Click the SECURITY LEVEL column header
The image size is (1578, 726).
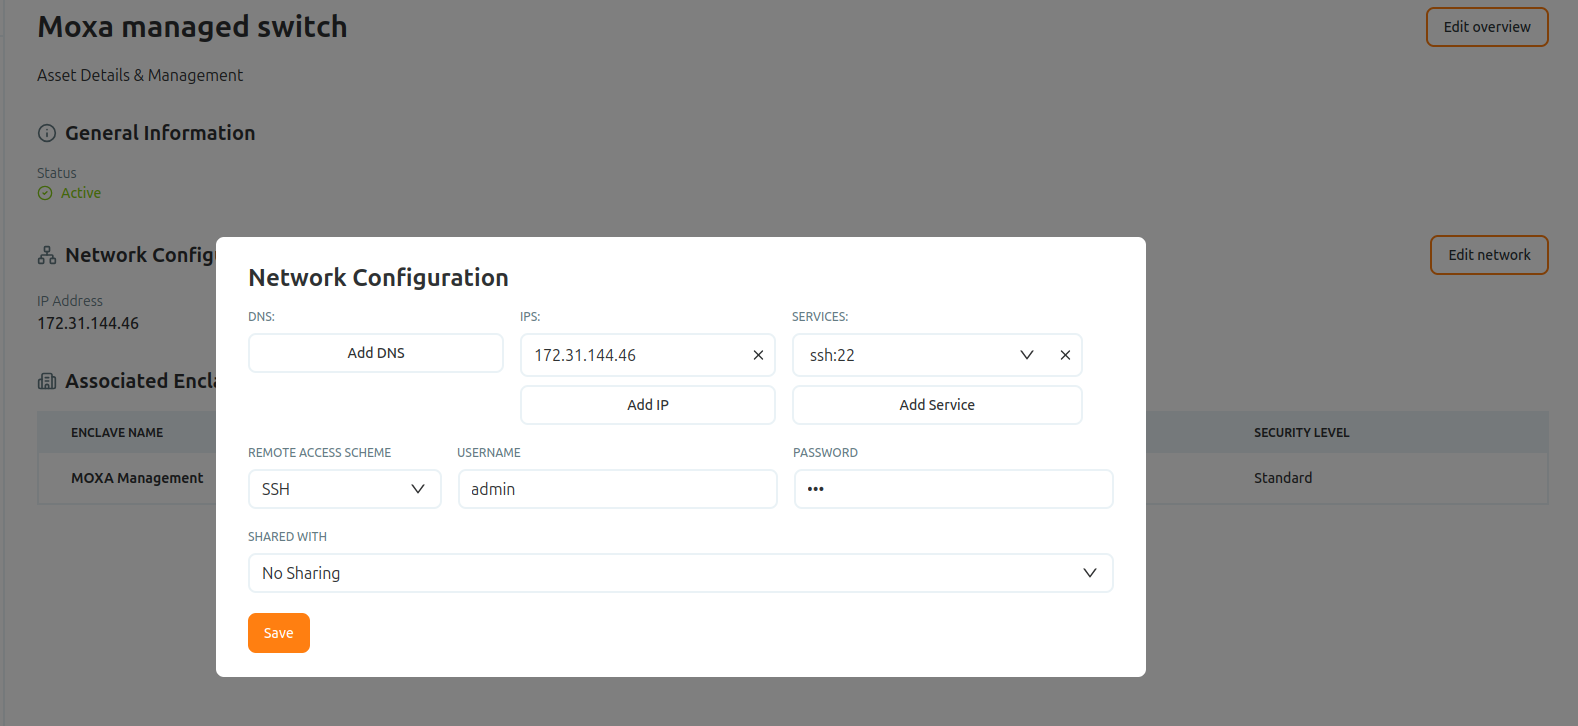pos(1302,433)
